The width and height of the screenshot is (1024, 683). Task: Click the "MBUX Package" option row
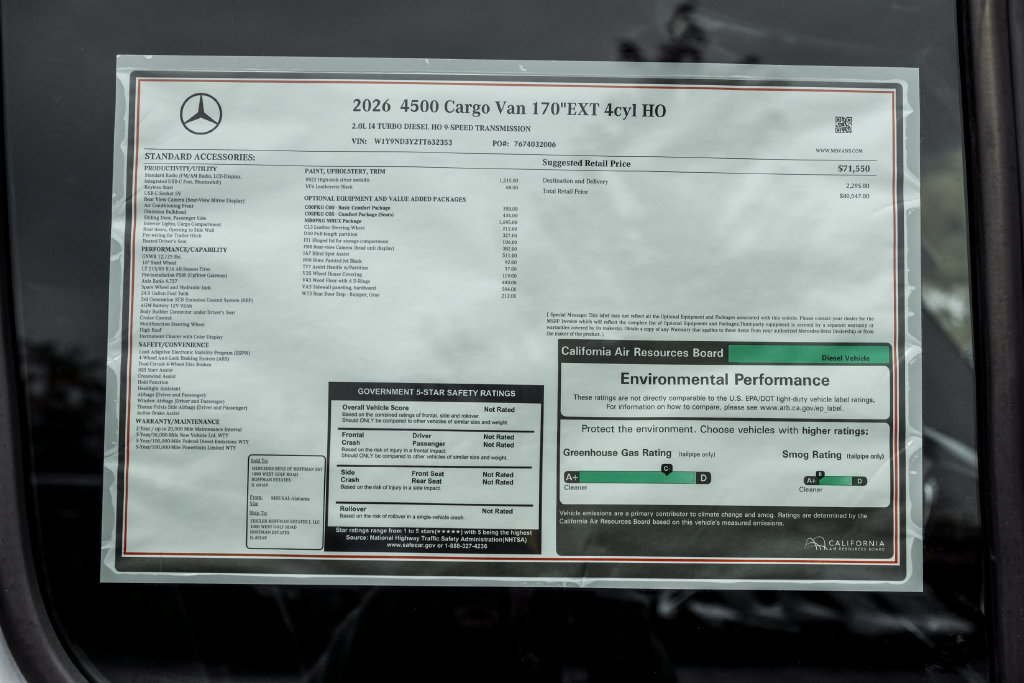coord(411,221)
